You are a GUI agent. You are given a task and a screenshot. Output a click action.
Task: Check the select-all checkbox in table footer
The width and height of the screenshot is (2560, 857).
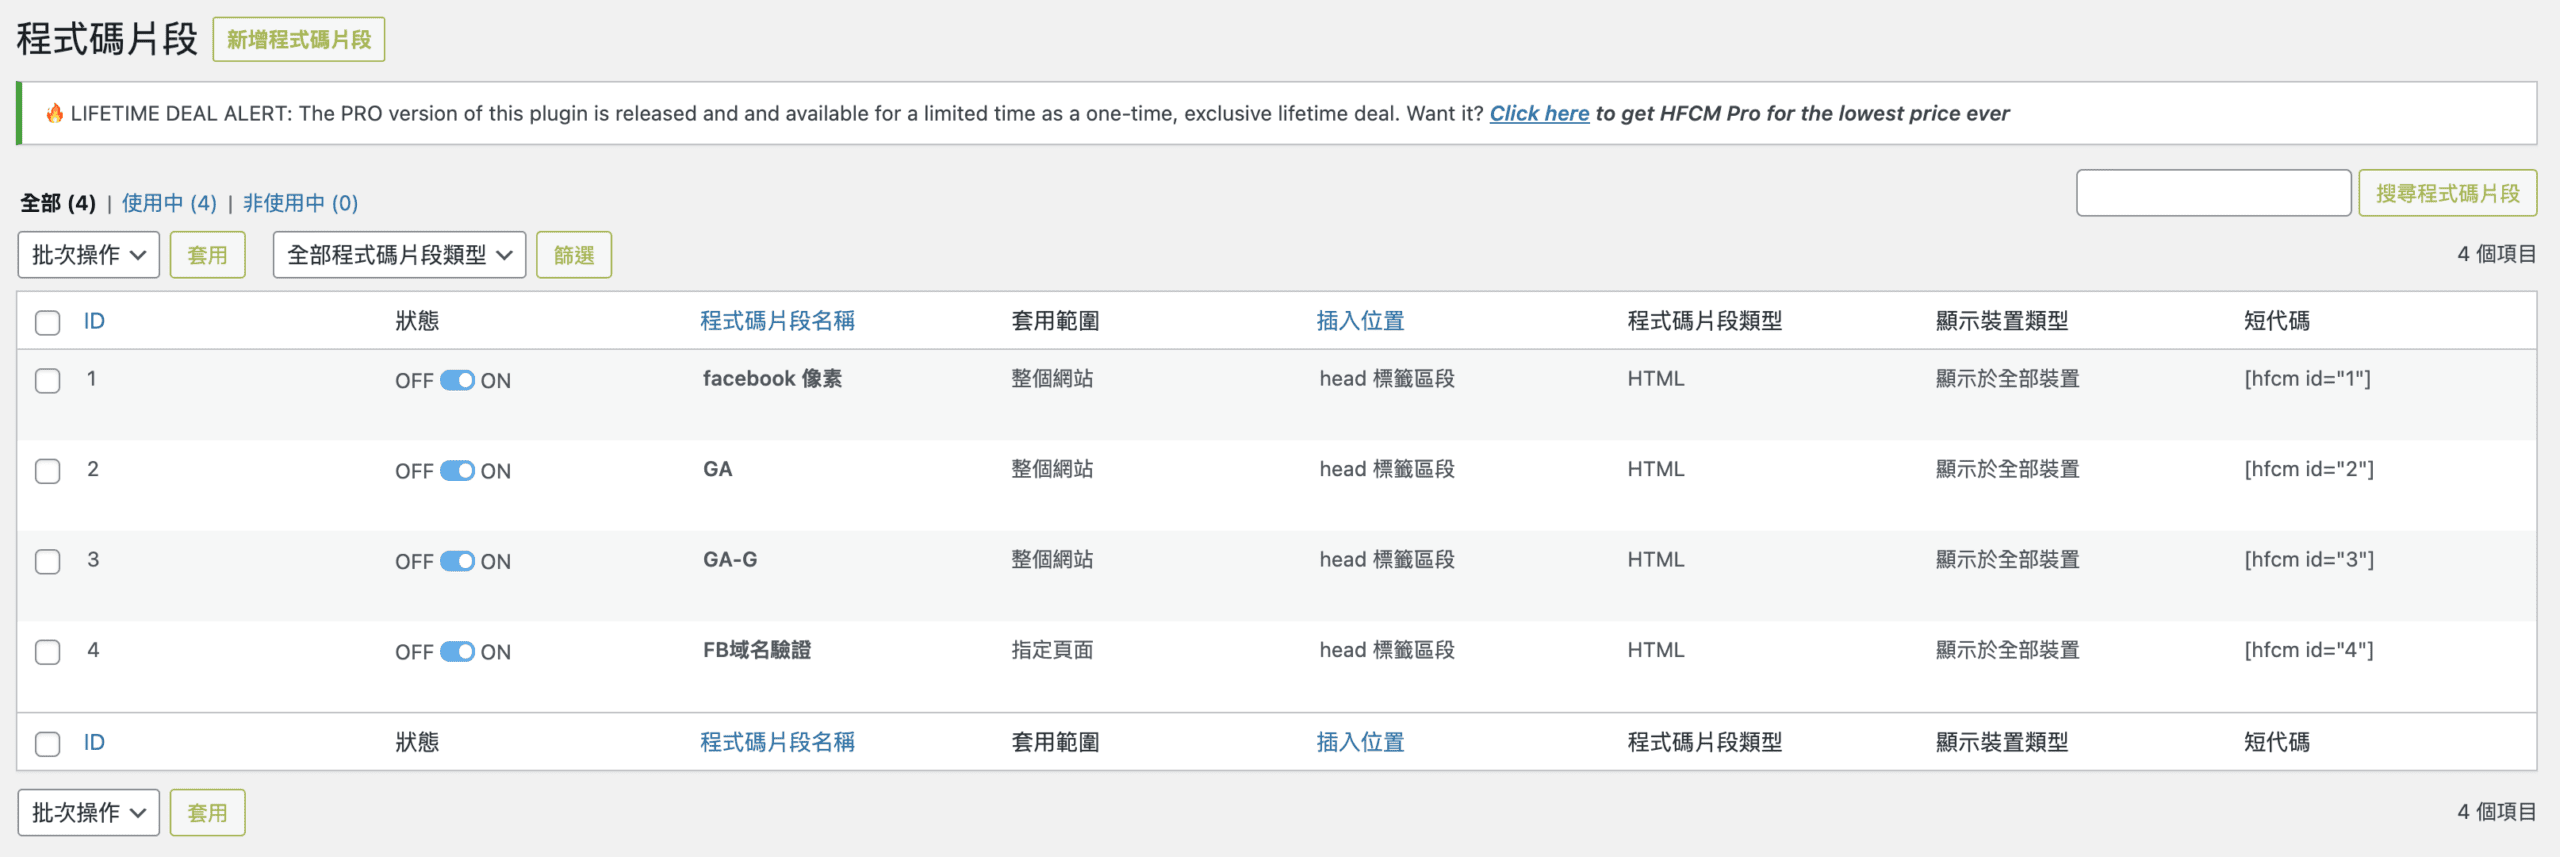[47, 743]
